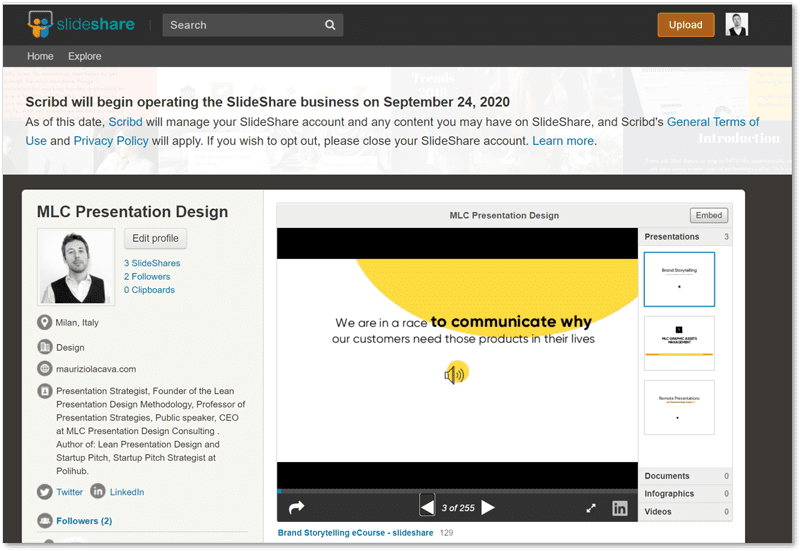Screen dimensions: 800x551
Task: Click the share arrow icon in player
Action: [296, 507]
